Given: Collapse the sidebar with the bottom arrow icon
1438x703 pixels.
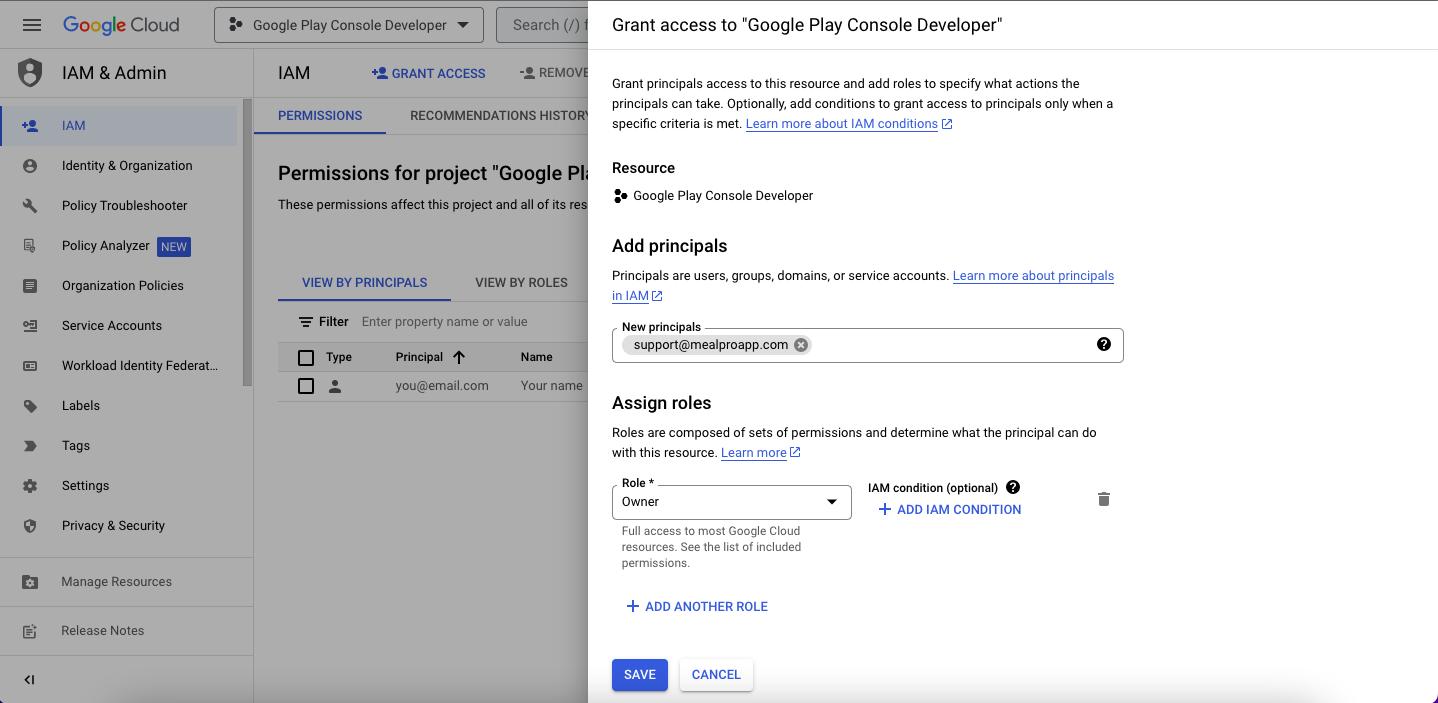Looking at the screenshot, I should click(x=29, y=680).
